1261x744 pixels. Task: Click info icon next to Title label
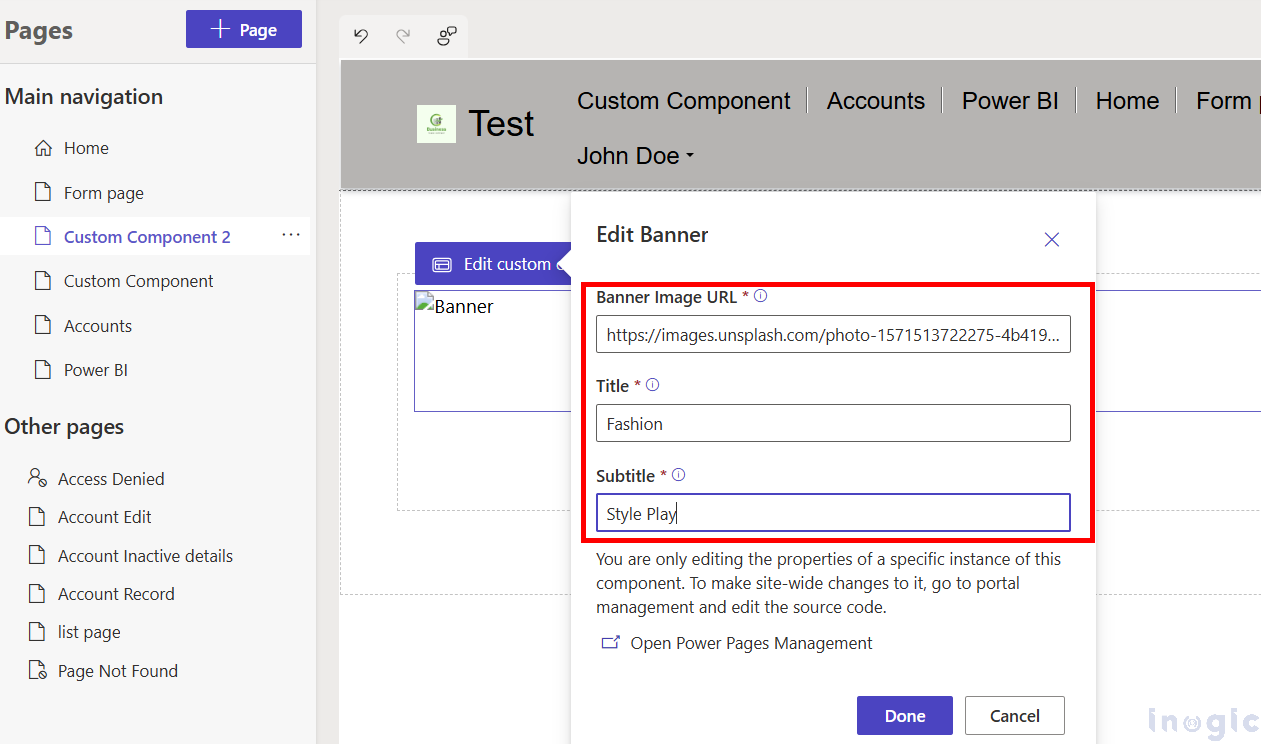(653, 385)
